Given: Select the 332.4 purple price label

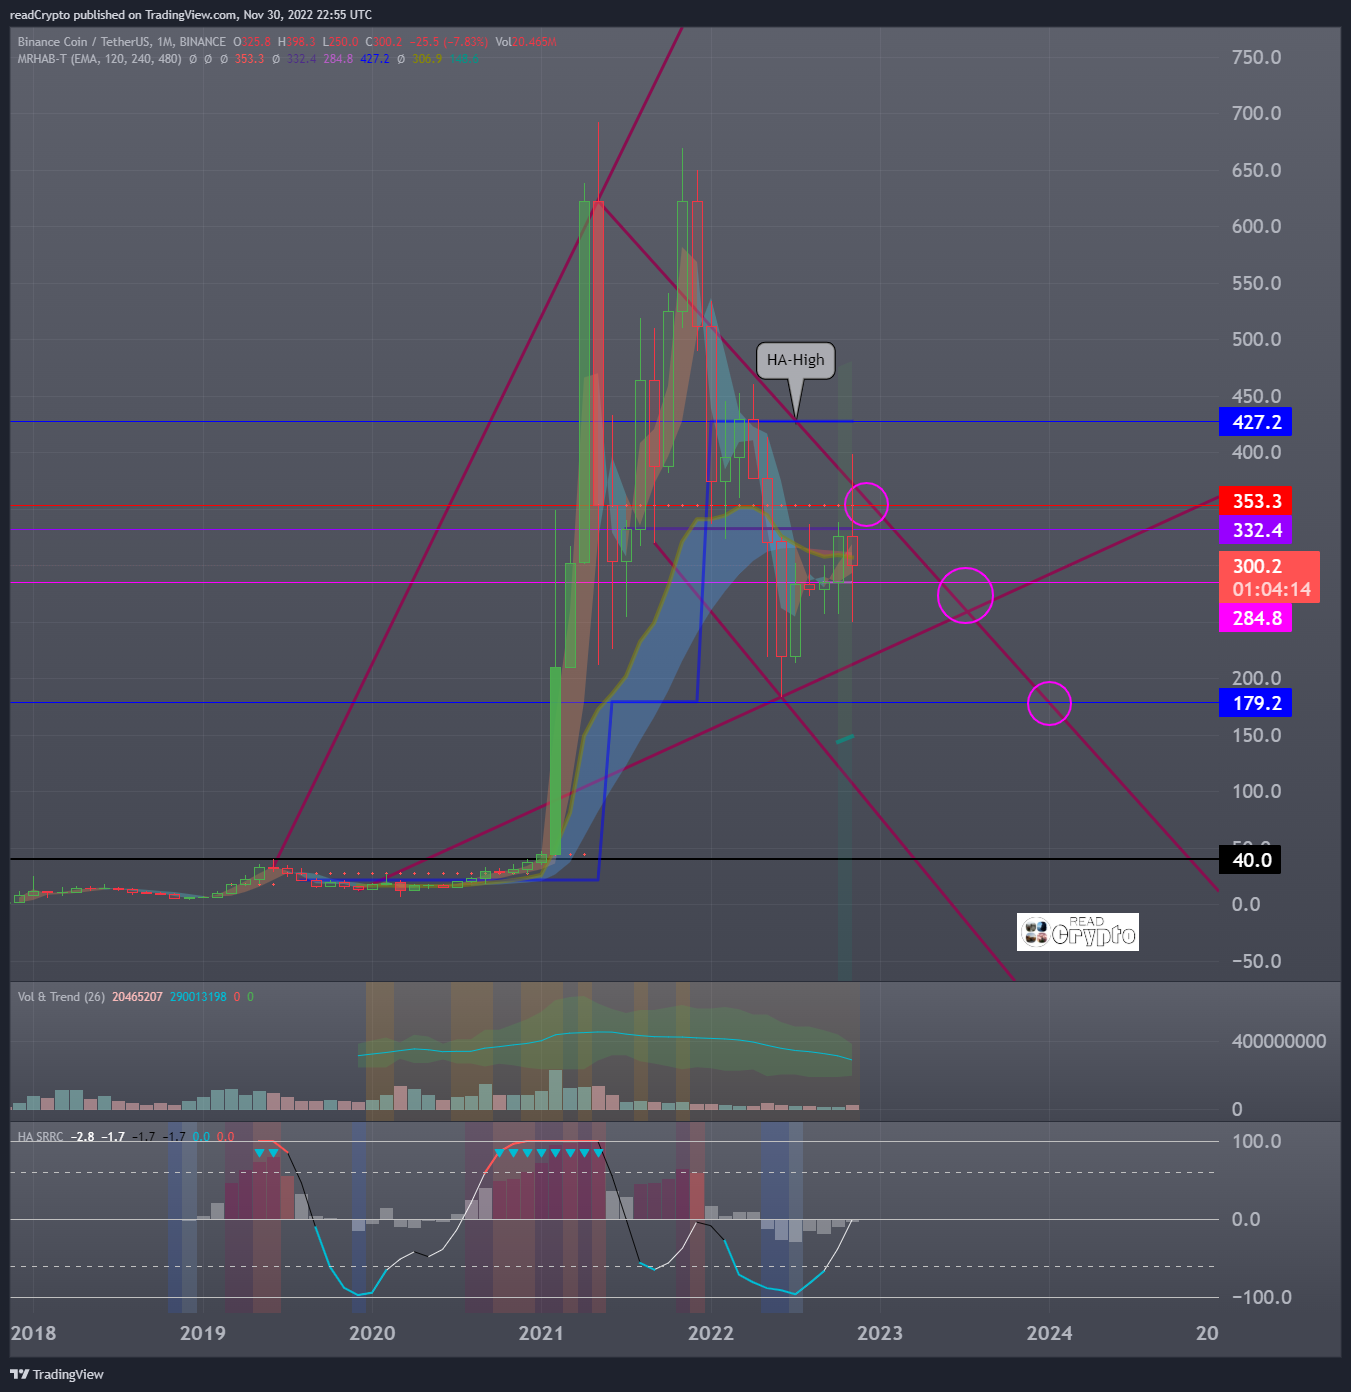Looking at the screenshot, I should (1256, 531).
